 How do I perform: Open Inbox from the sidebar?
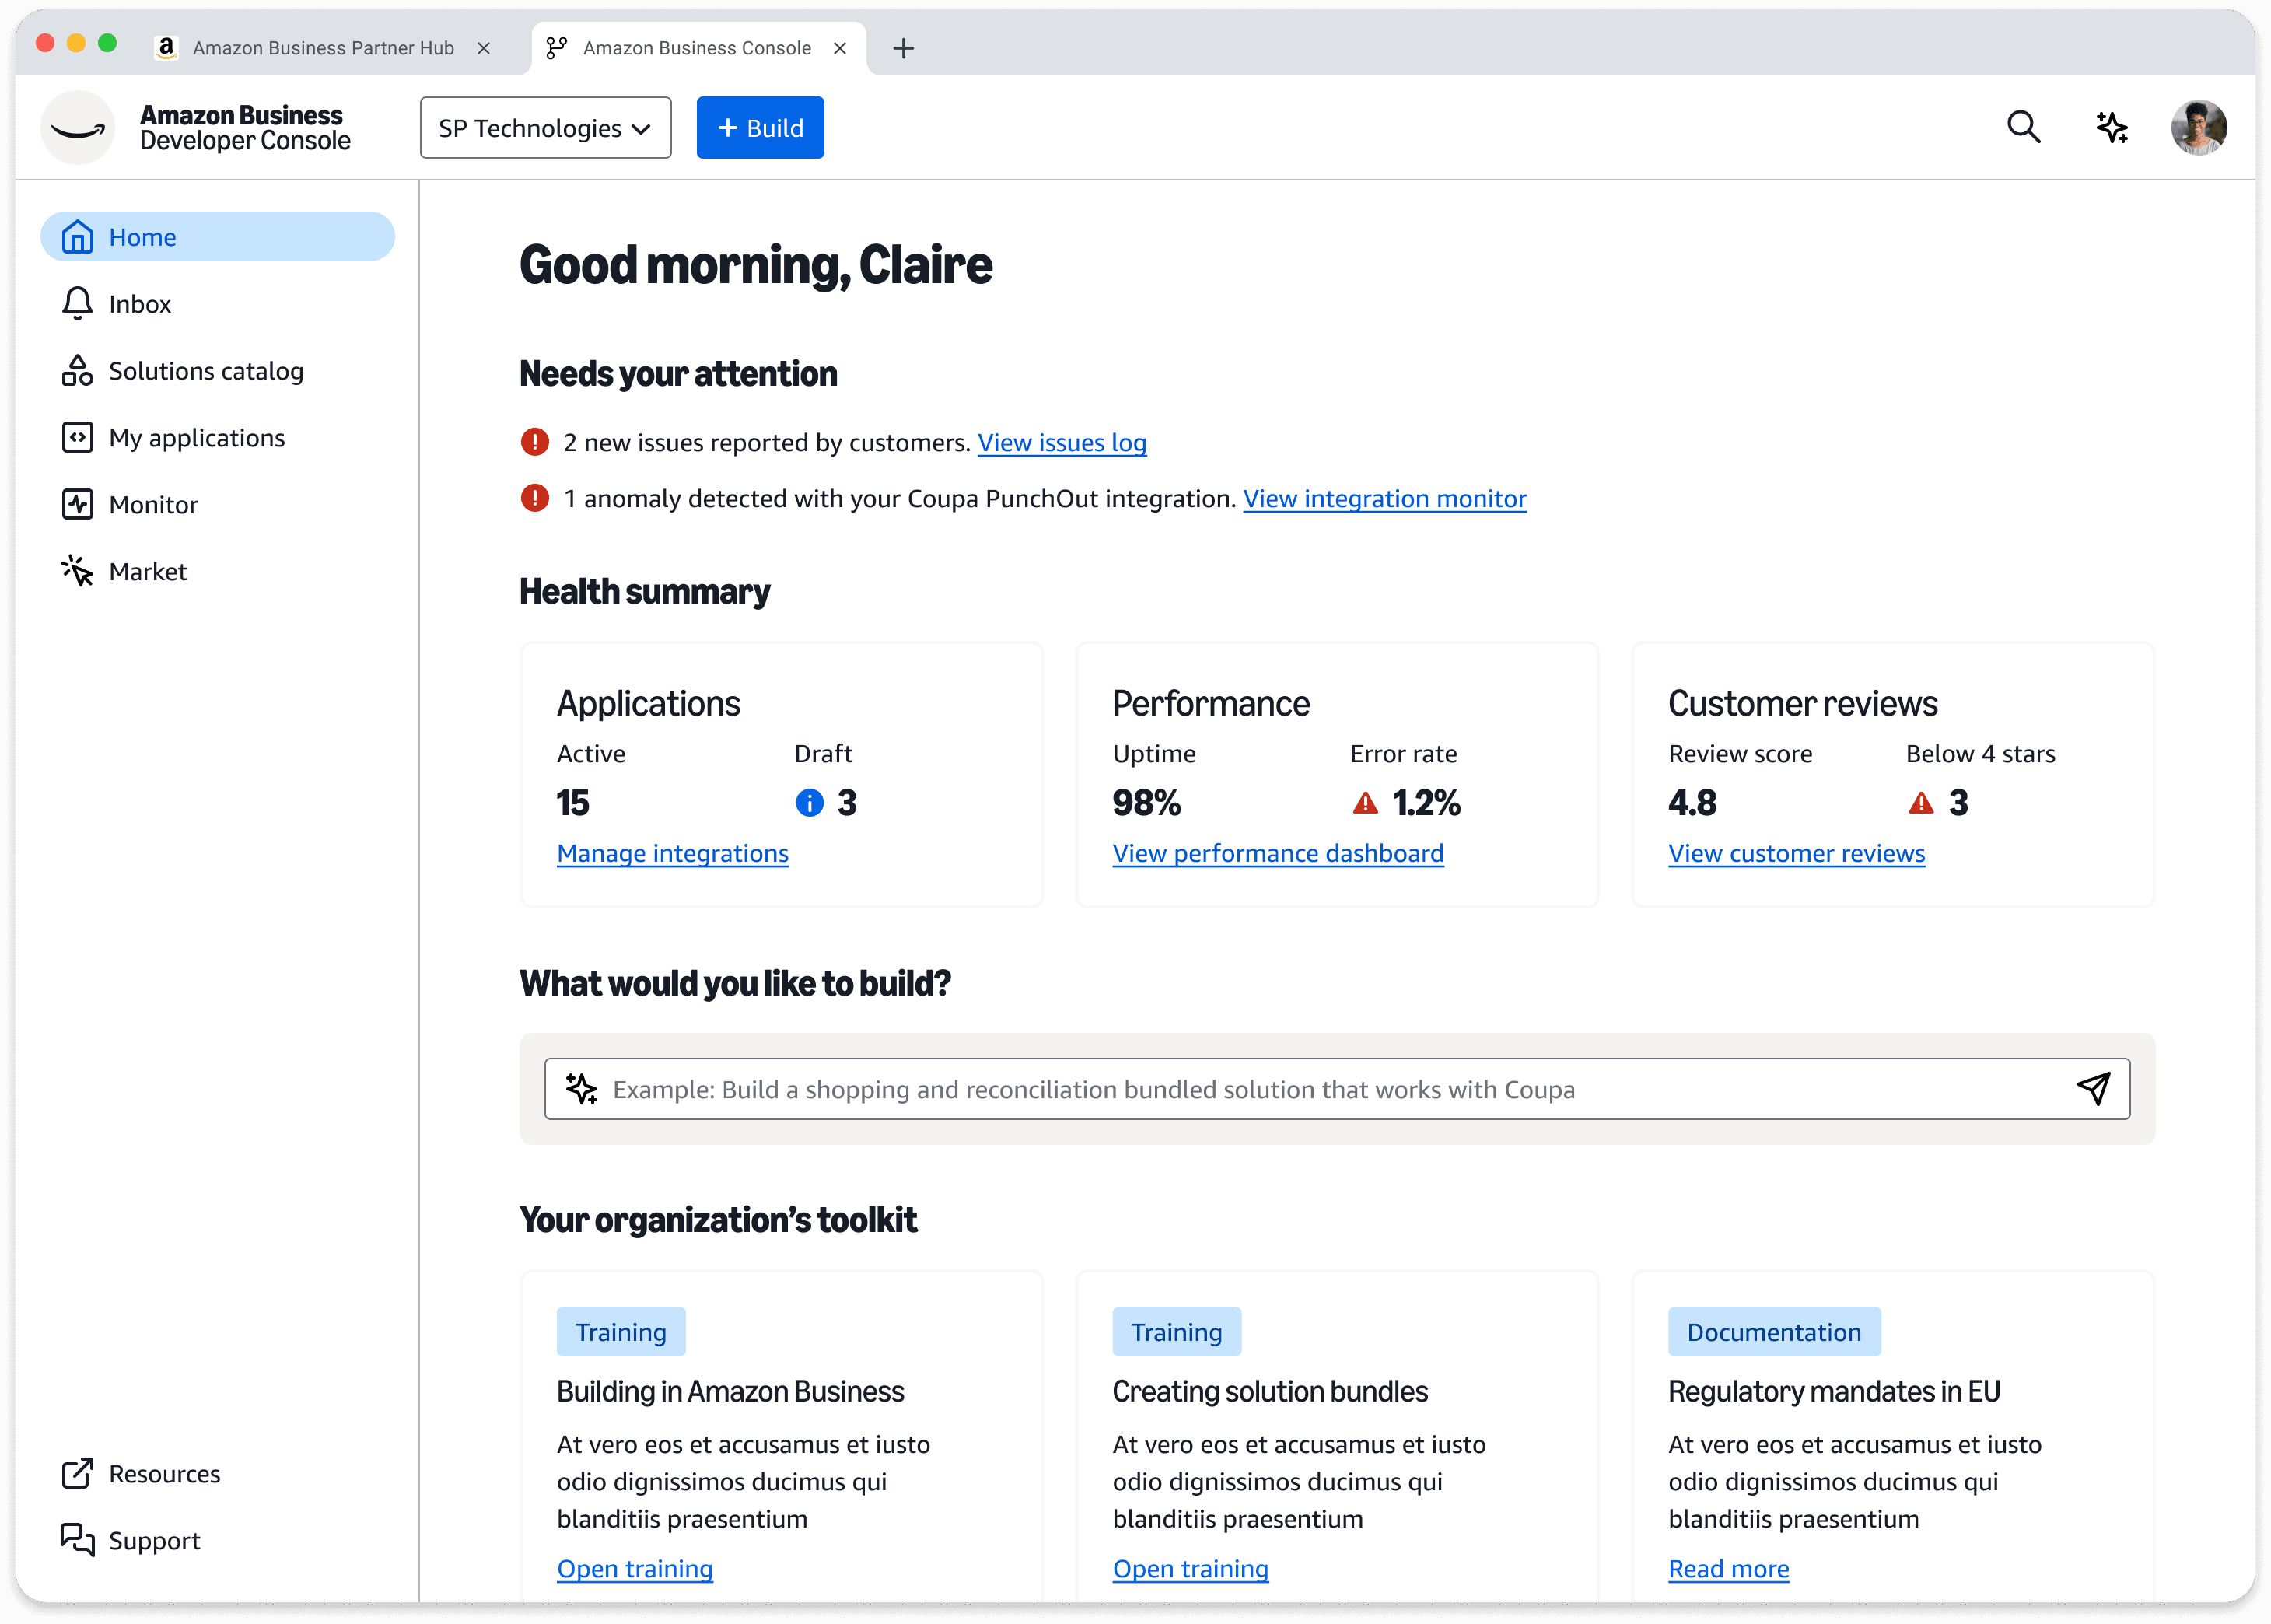(139, 304)
